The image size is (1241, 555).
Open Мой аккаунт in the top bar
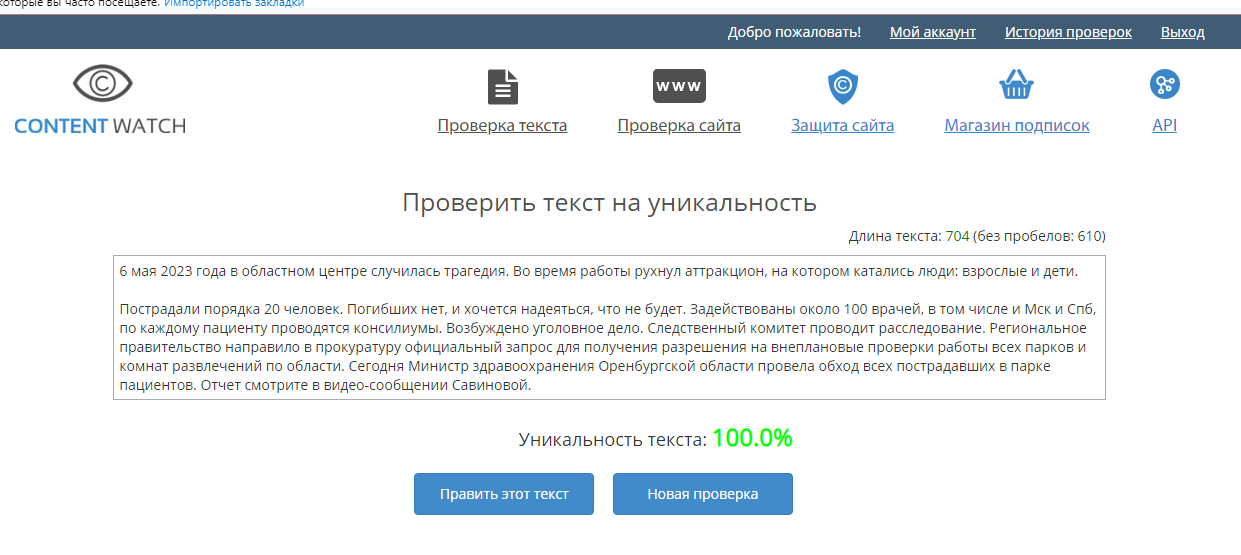tap(932, 32)
